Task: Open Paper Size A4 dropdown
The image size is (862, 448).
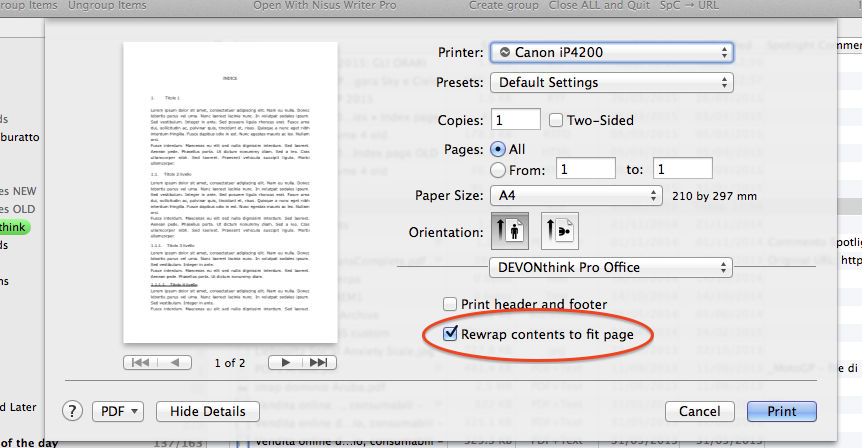Action: point(576,195)
